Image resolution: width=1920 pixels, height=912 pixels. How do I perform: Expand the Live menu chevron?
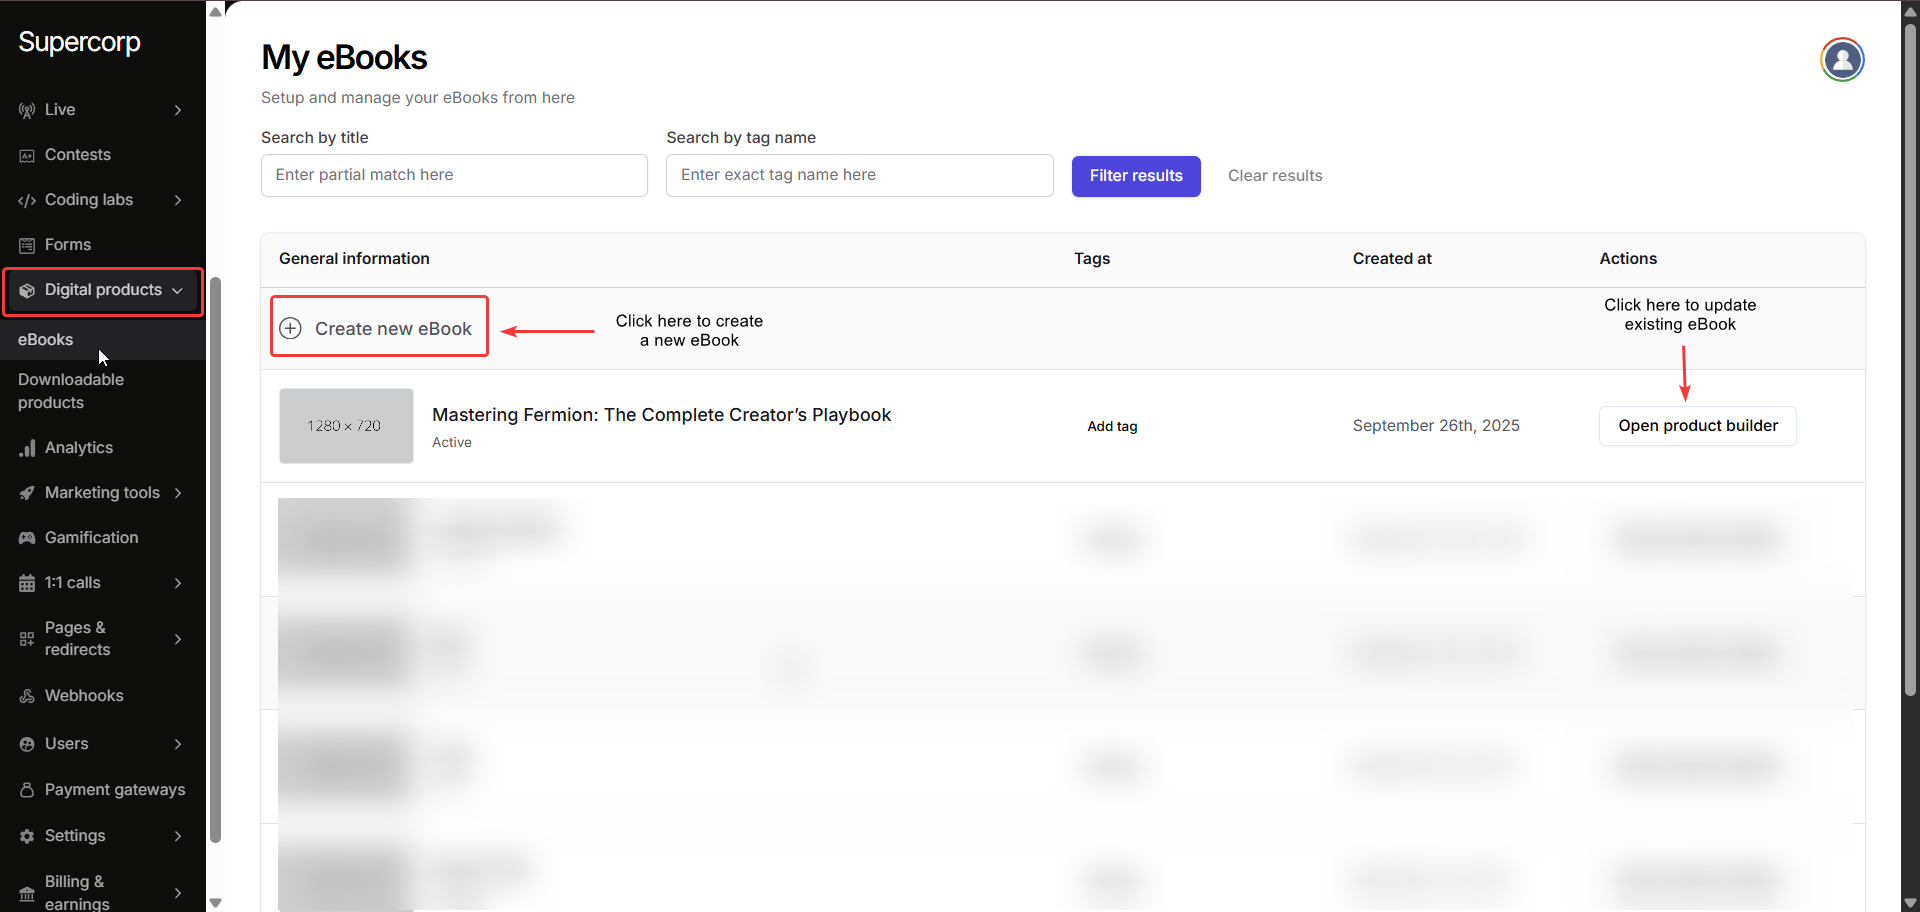178,110
